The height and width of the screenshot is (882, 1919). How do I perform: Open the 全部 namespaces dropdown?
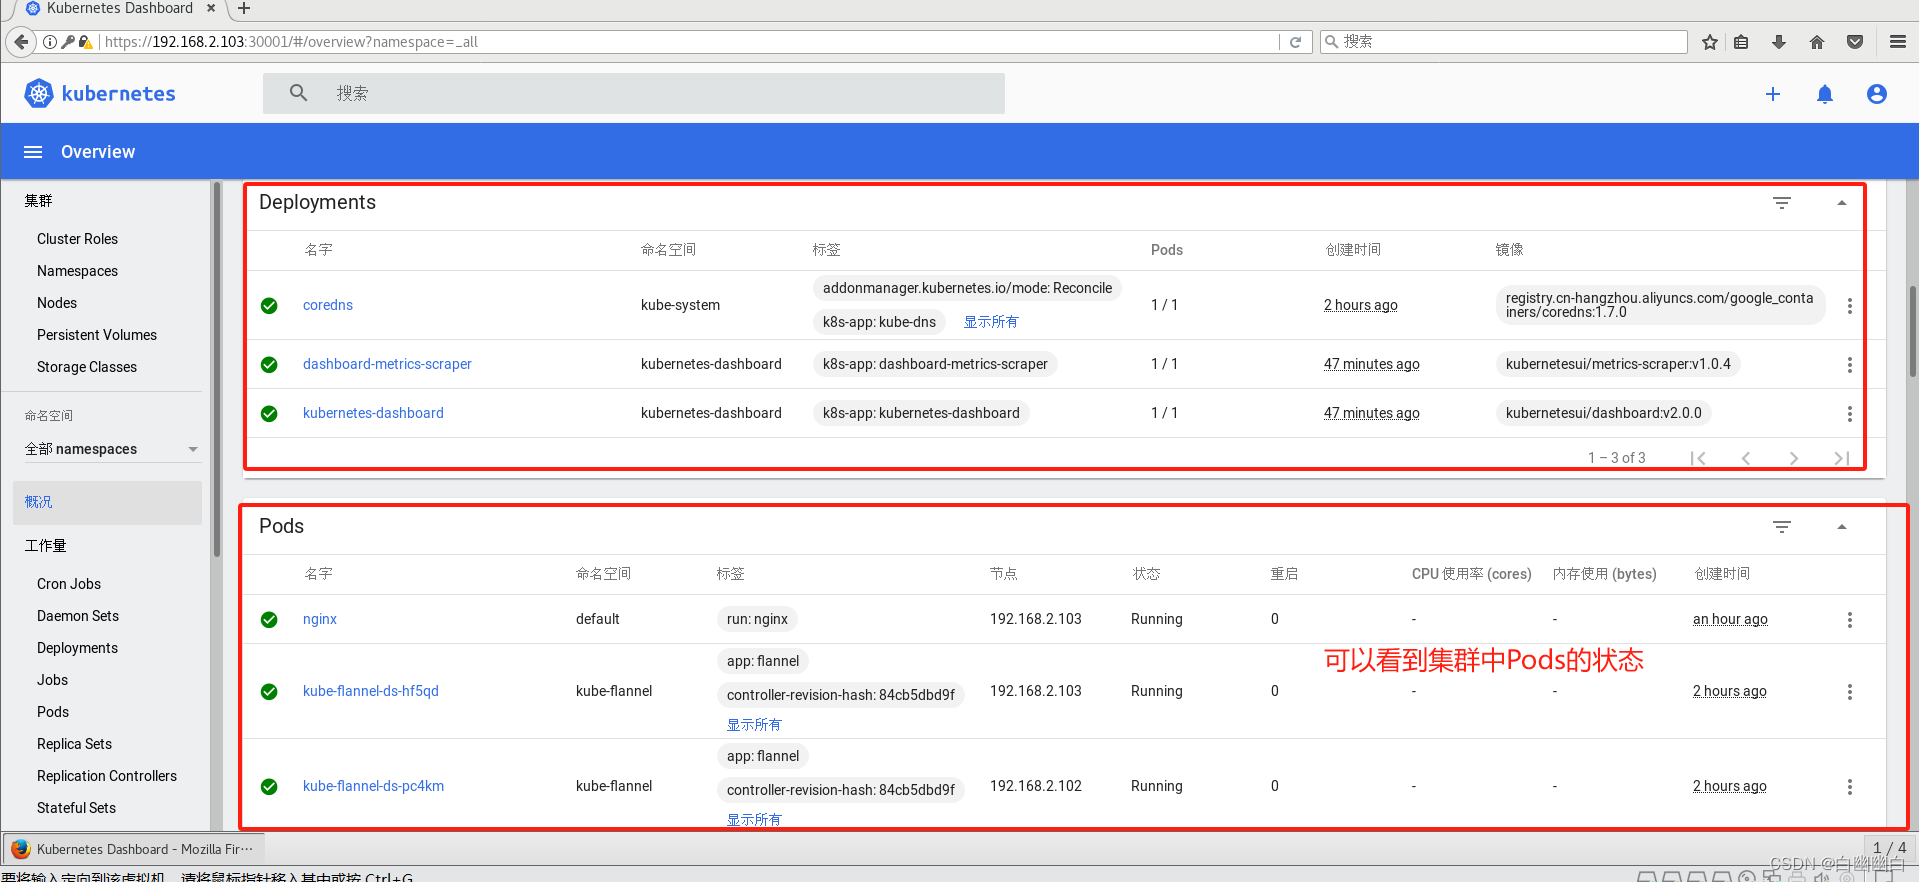click(x=112, y=449)
